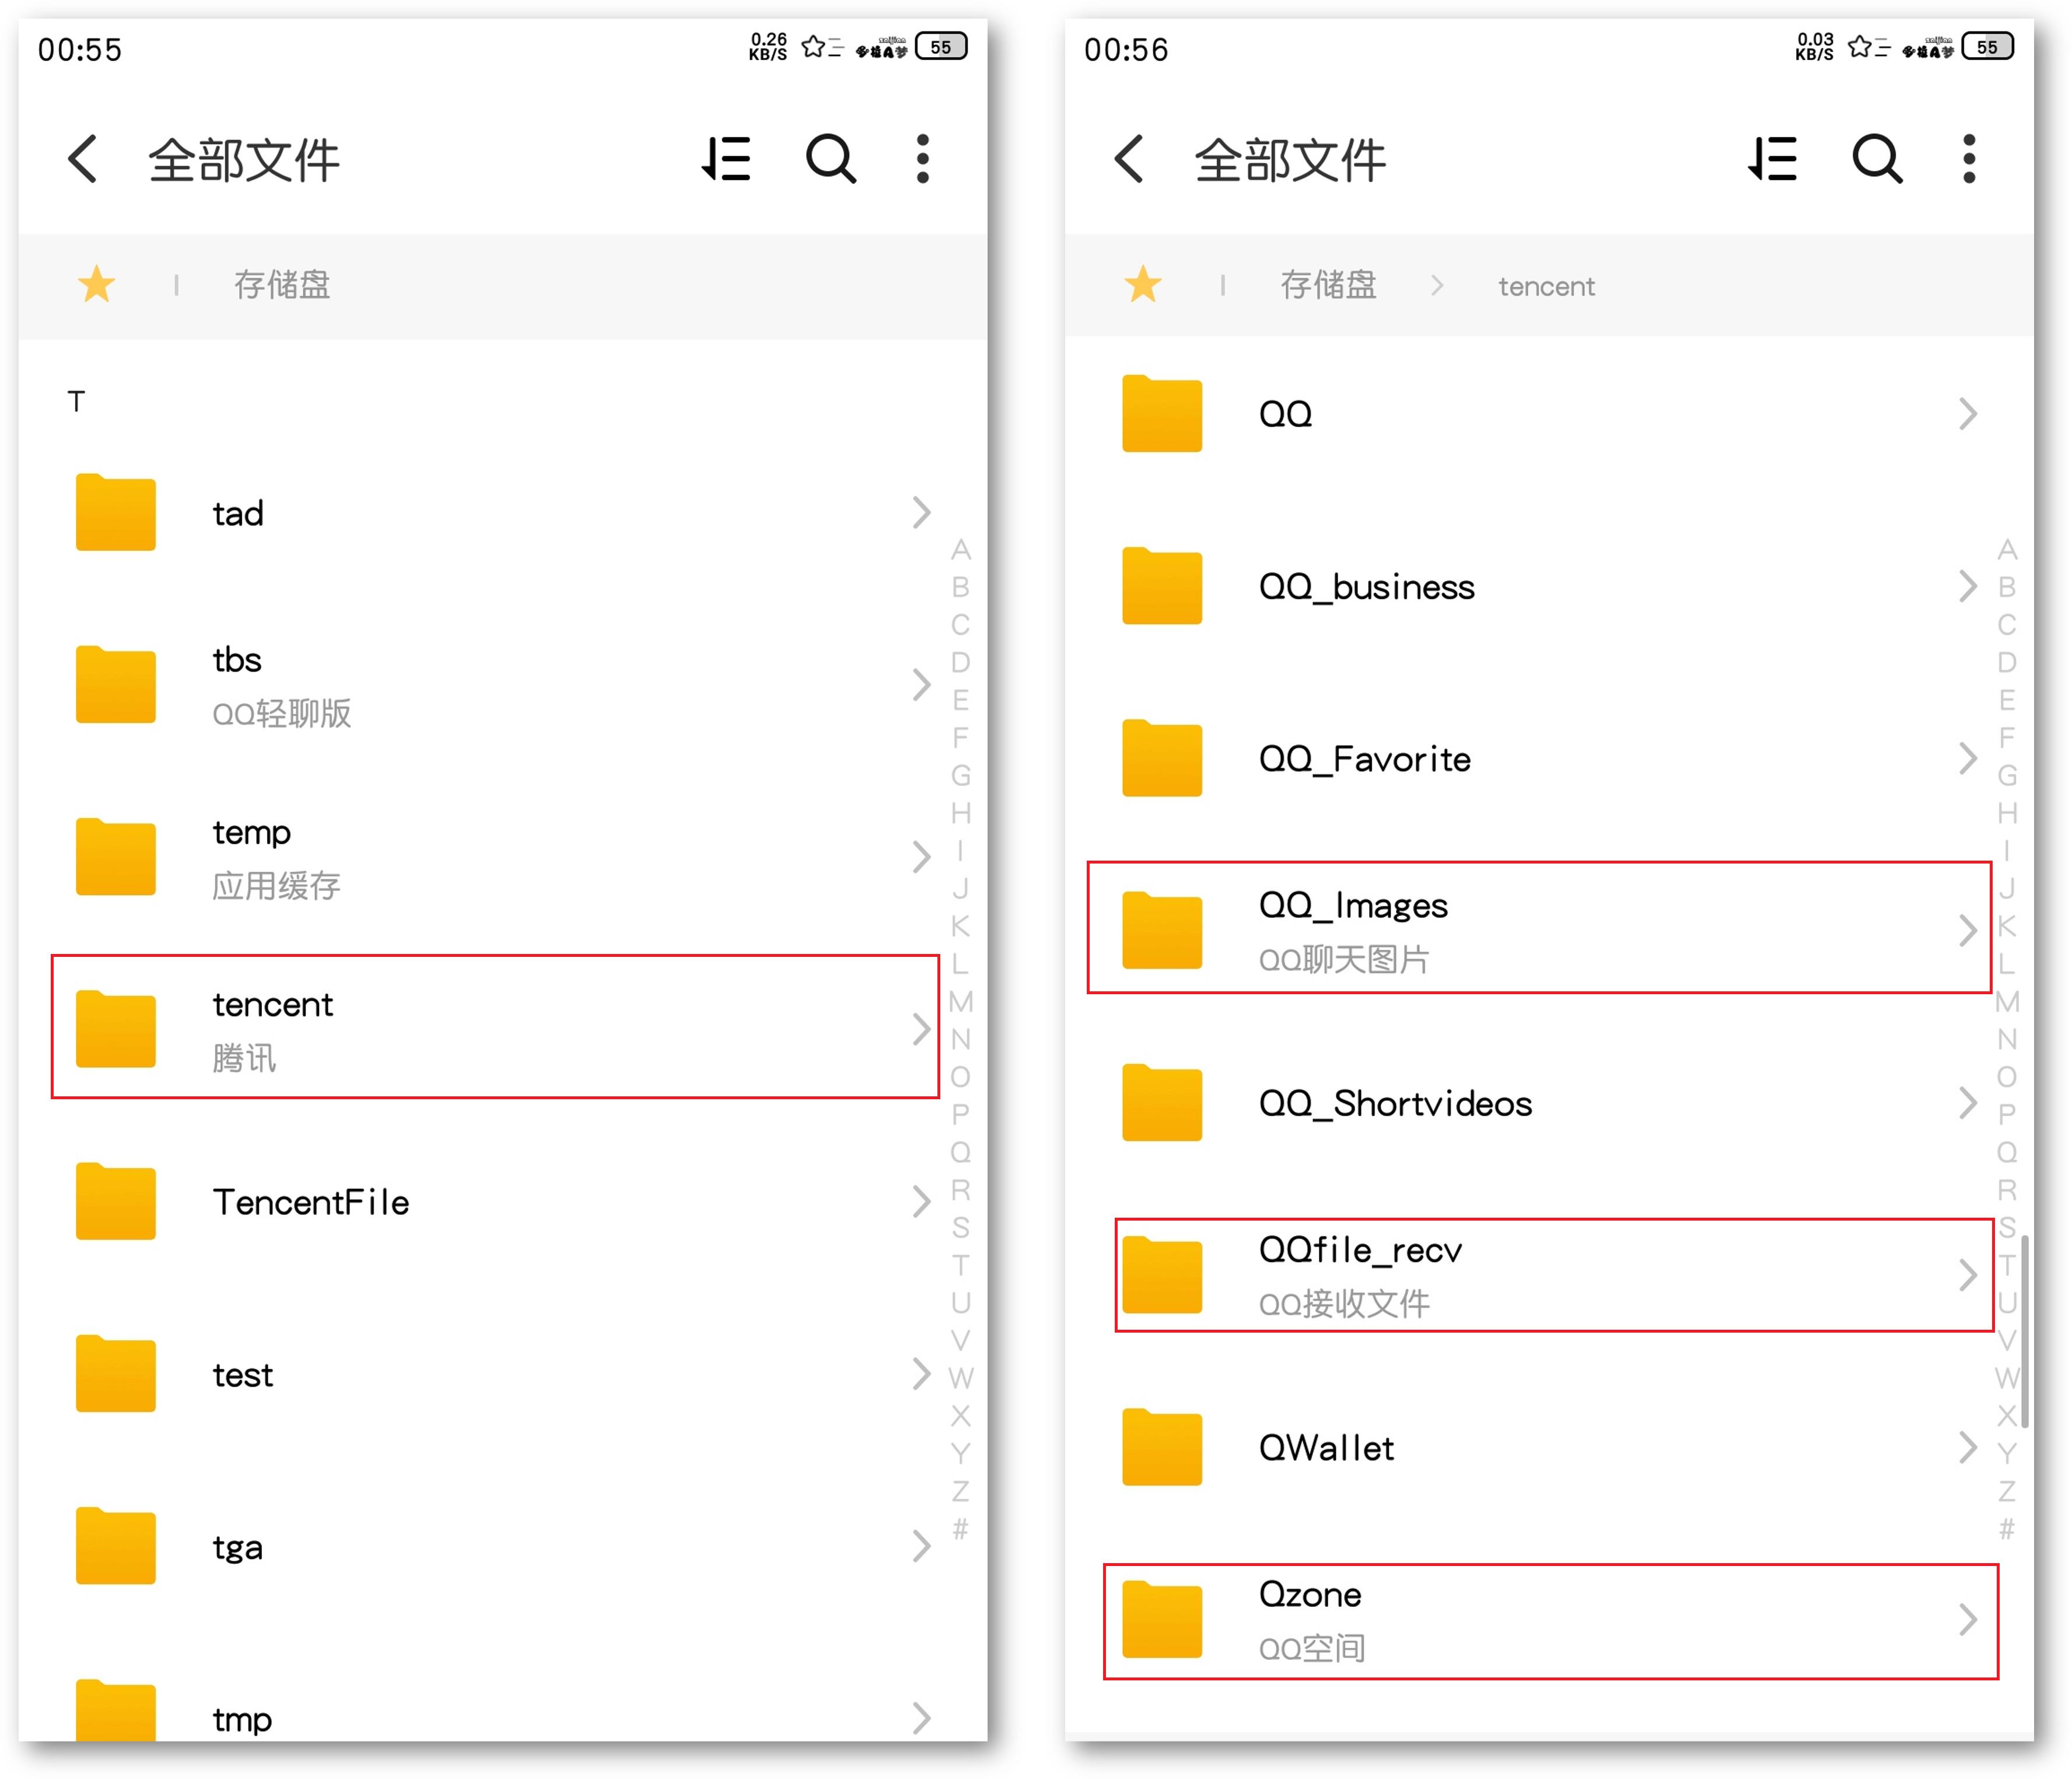Tap the T section header
2072x1779 pixels.
pyautogui.click(x=76, y=401)
